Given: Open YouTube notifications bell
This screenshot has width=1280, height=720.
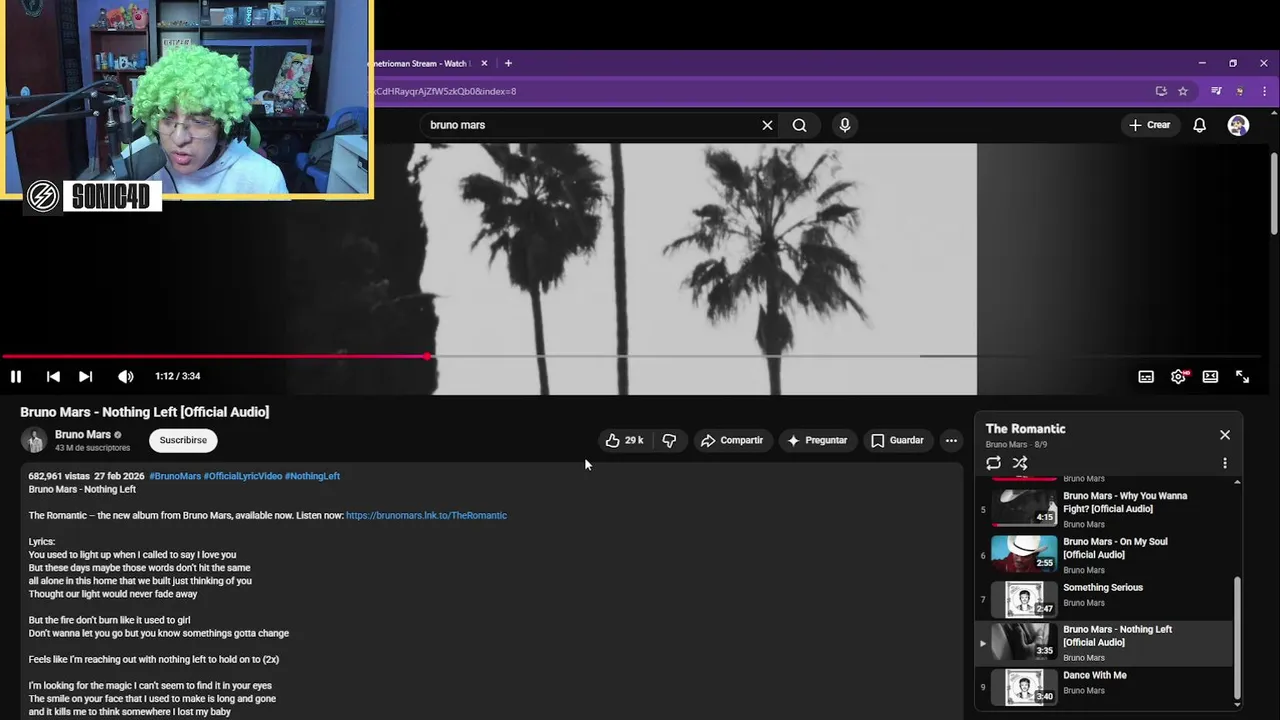Looking at the screenshot, I should click(x=1199, y=125).
